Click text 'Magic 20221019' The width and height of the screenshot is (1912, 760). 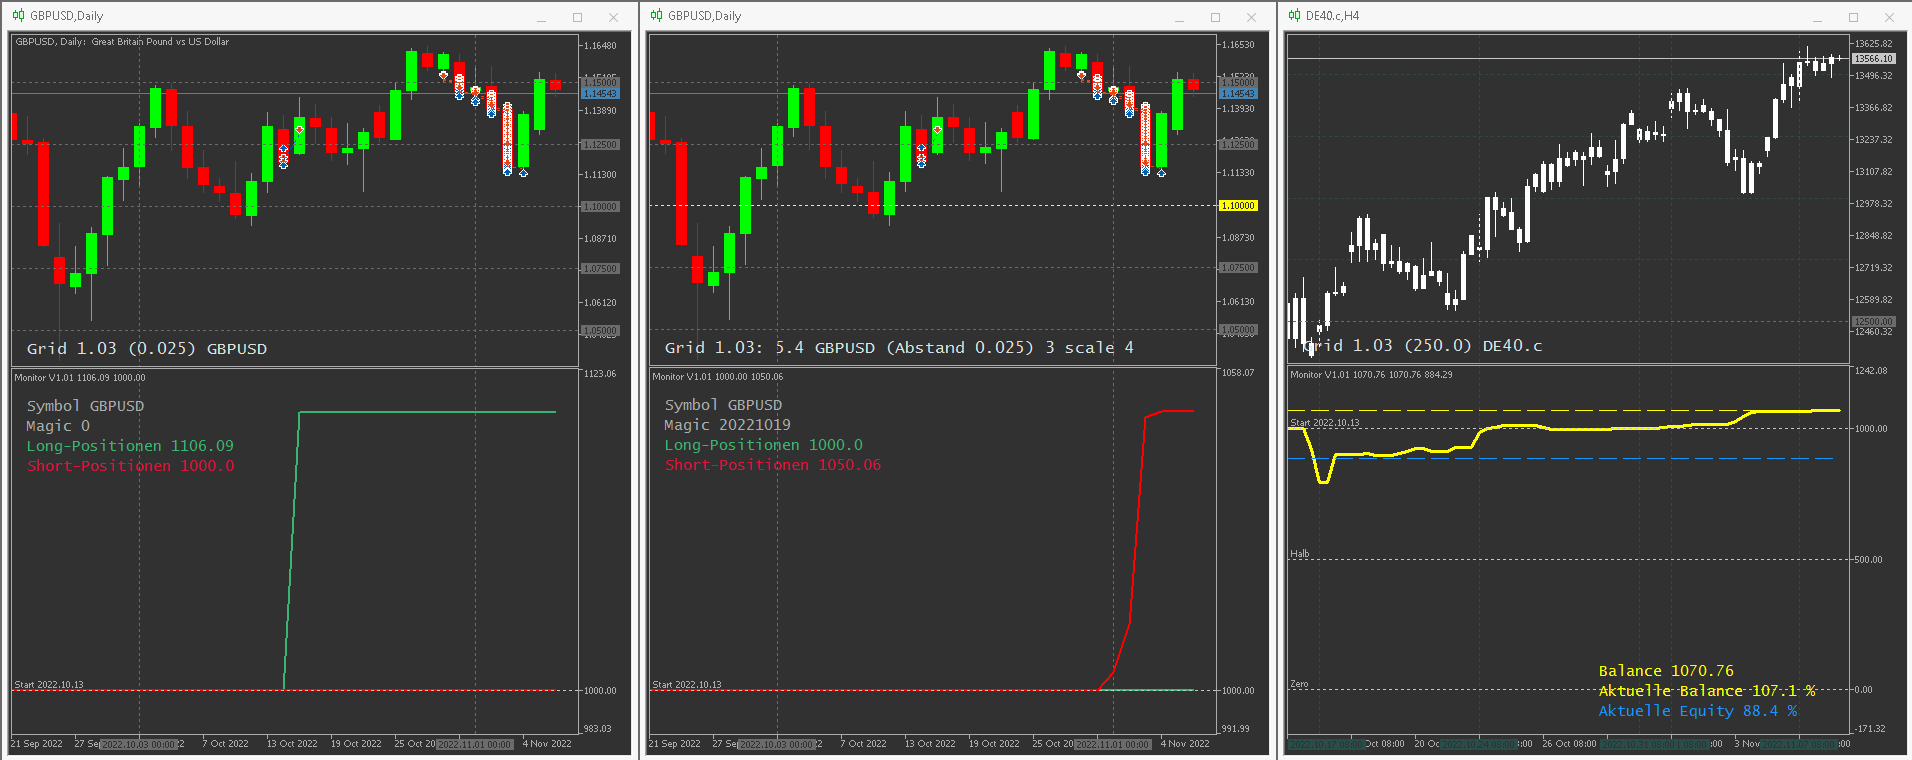[727, 425]
